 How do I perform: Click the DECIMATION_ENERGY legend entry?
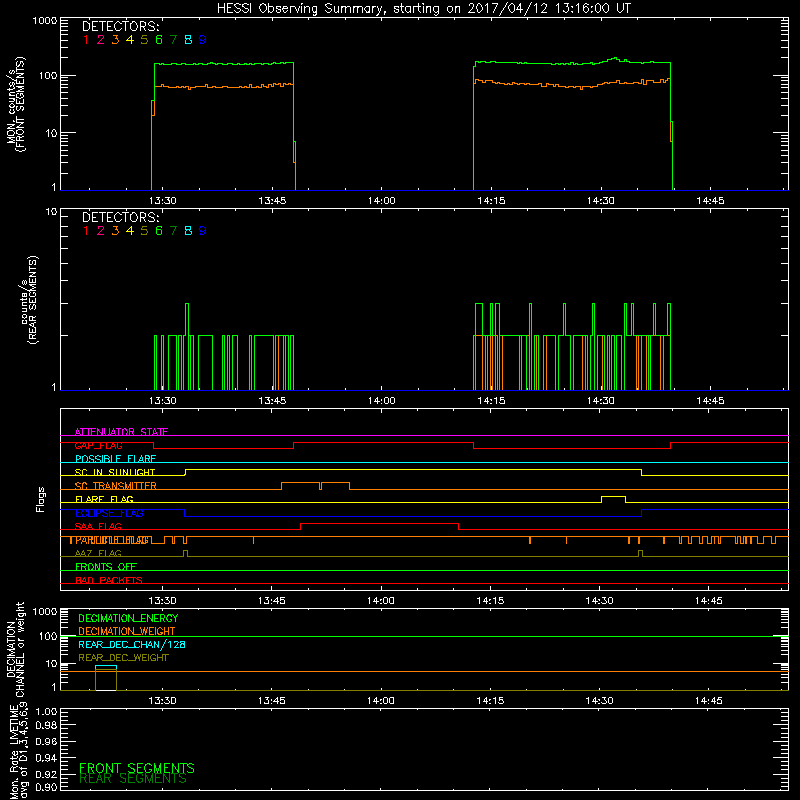click(x=128, y=618)
